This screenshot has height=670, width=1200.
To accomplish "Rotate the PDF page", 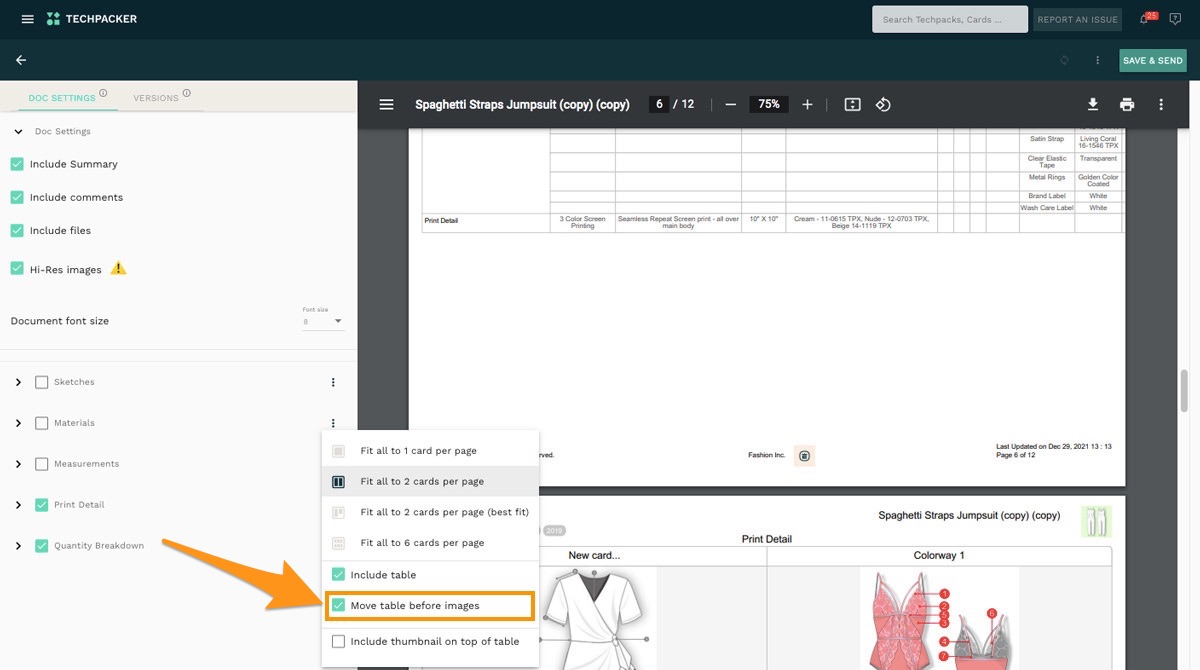I will [x=884, y=104].
